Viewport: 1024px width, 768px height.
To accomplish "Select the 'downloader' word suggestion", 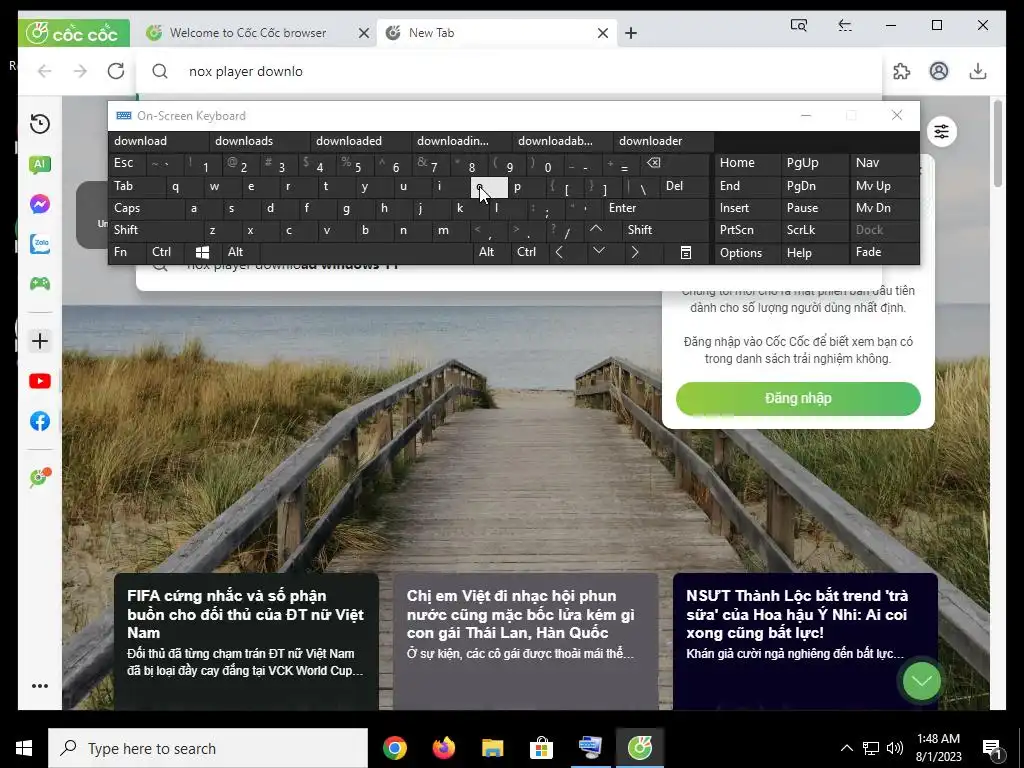I will point(664,141).
